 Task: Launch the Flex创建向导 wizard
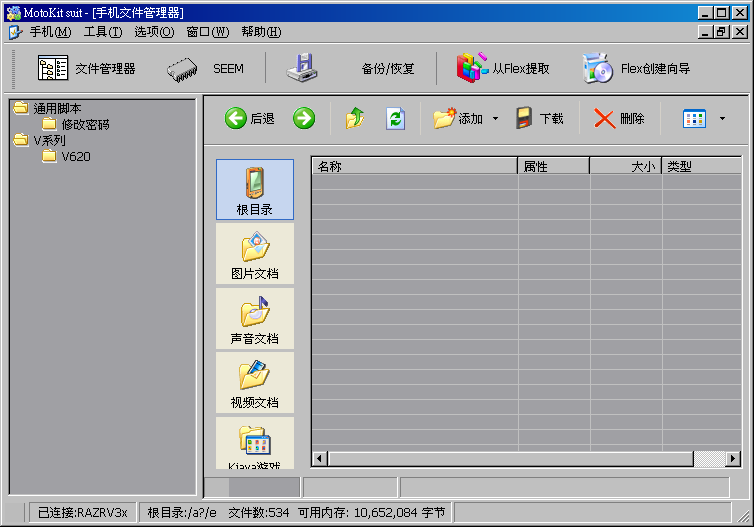[x=637, y=68]
